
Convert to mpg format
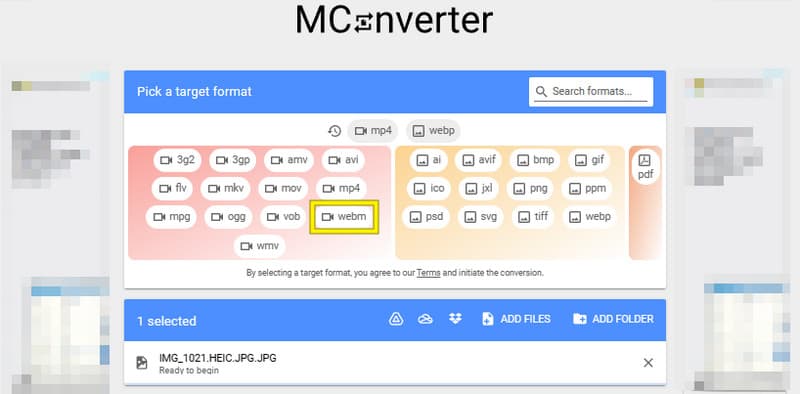(x=171, y=217)
